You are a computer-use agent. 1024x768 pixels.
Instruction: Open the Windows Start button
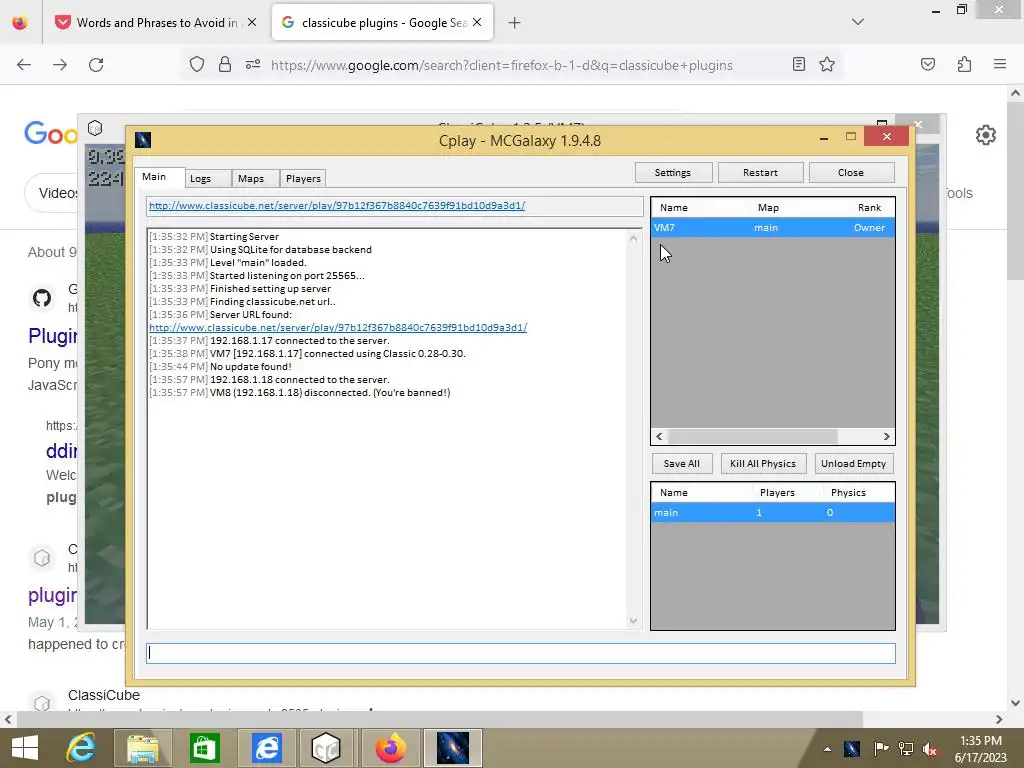pyautogui.click(x=25, y=748)
